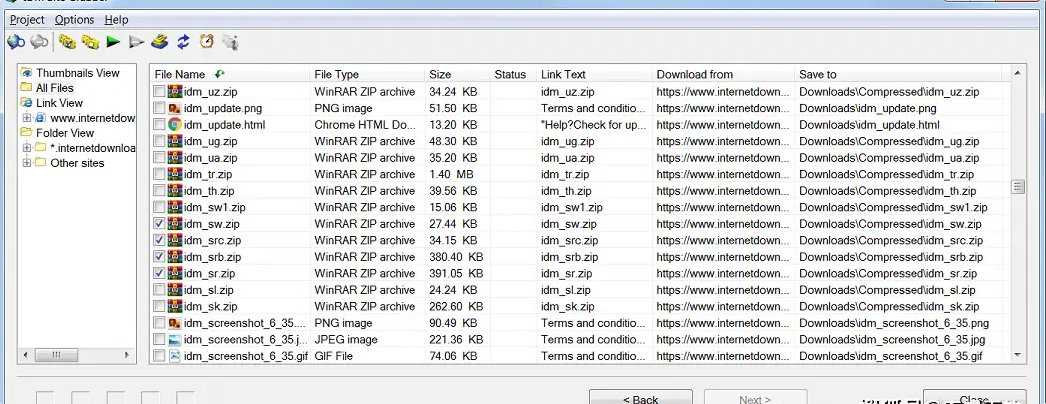The image size is (1046, 404).
Task: Expand the *.internetdownloa folder node
Action: [x=27, y=147]
